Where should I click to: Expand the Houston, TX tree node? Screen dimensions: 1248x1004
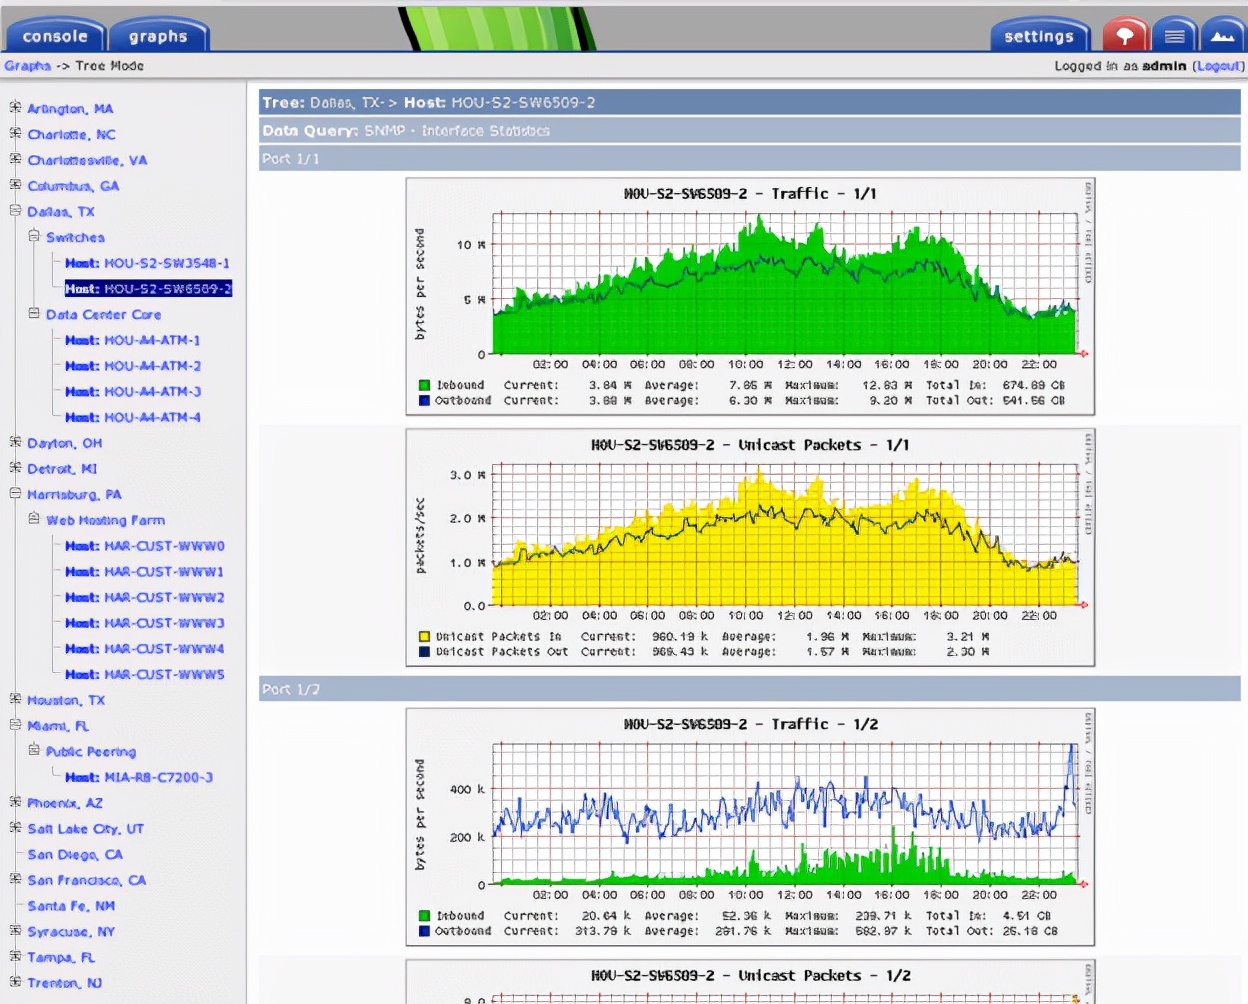(15, 700)
